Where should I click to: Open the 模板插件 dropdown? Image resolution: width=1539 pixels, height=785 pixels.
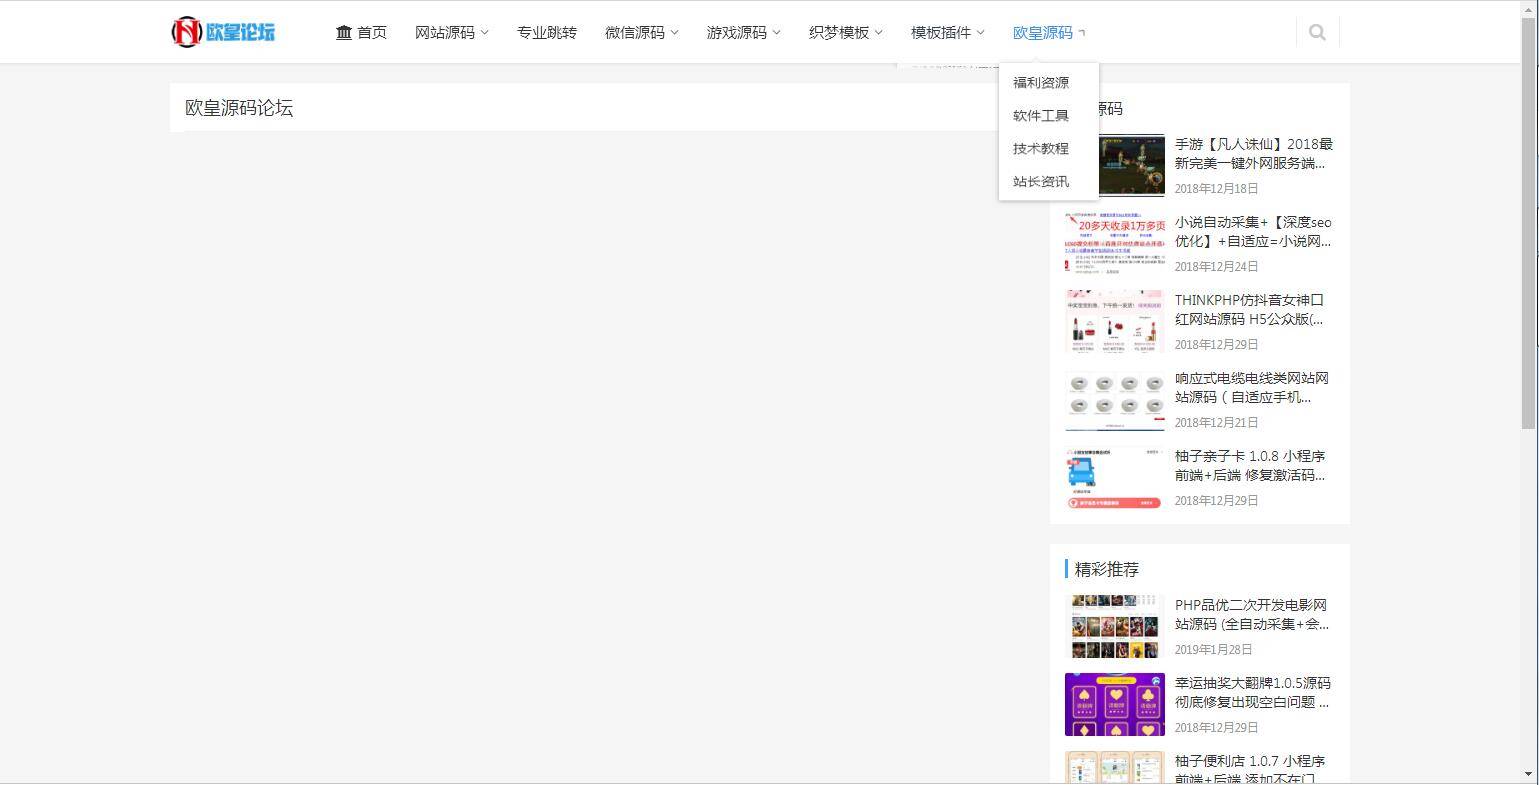pos(943,31)
